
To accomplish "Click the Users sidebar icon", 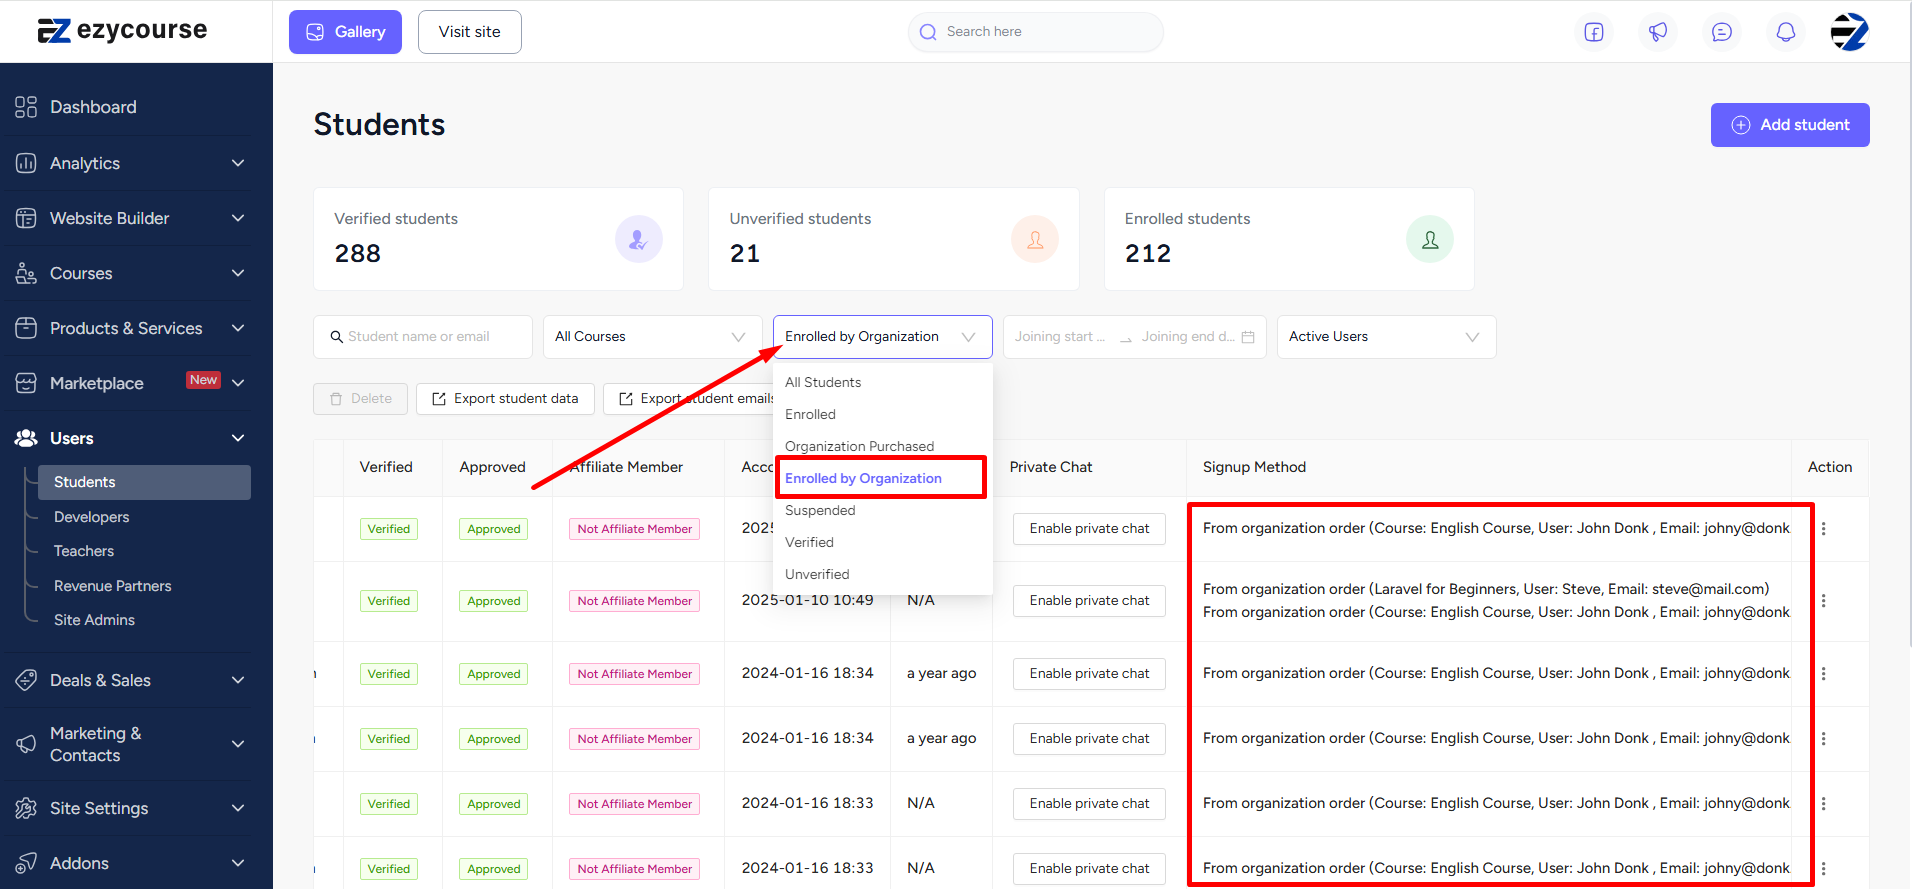I will click(26, 438).
